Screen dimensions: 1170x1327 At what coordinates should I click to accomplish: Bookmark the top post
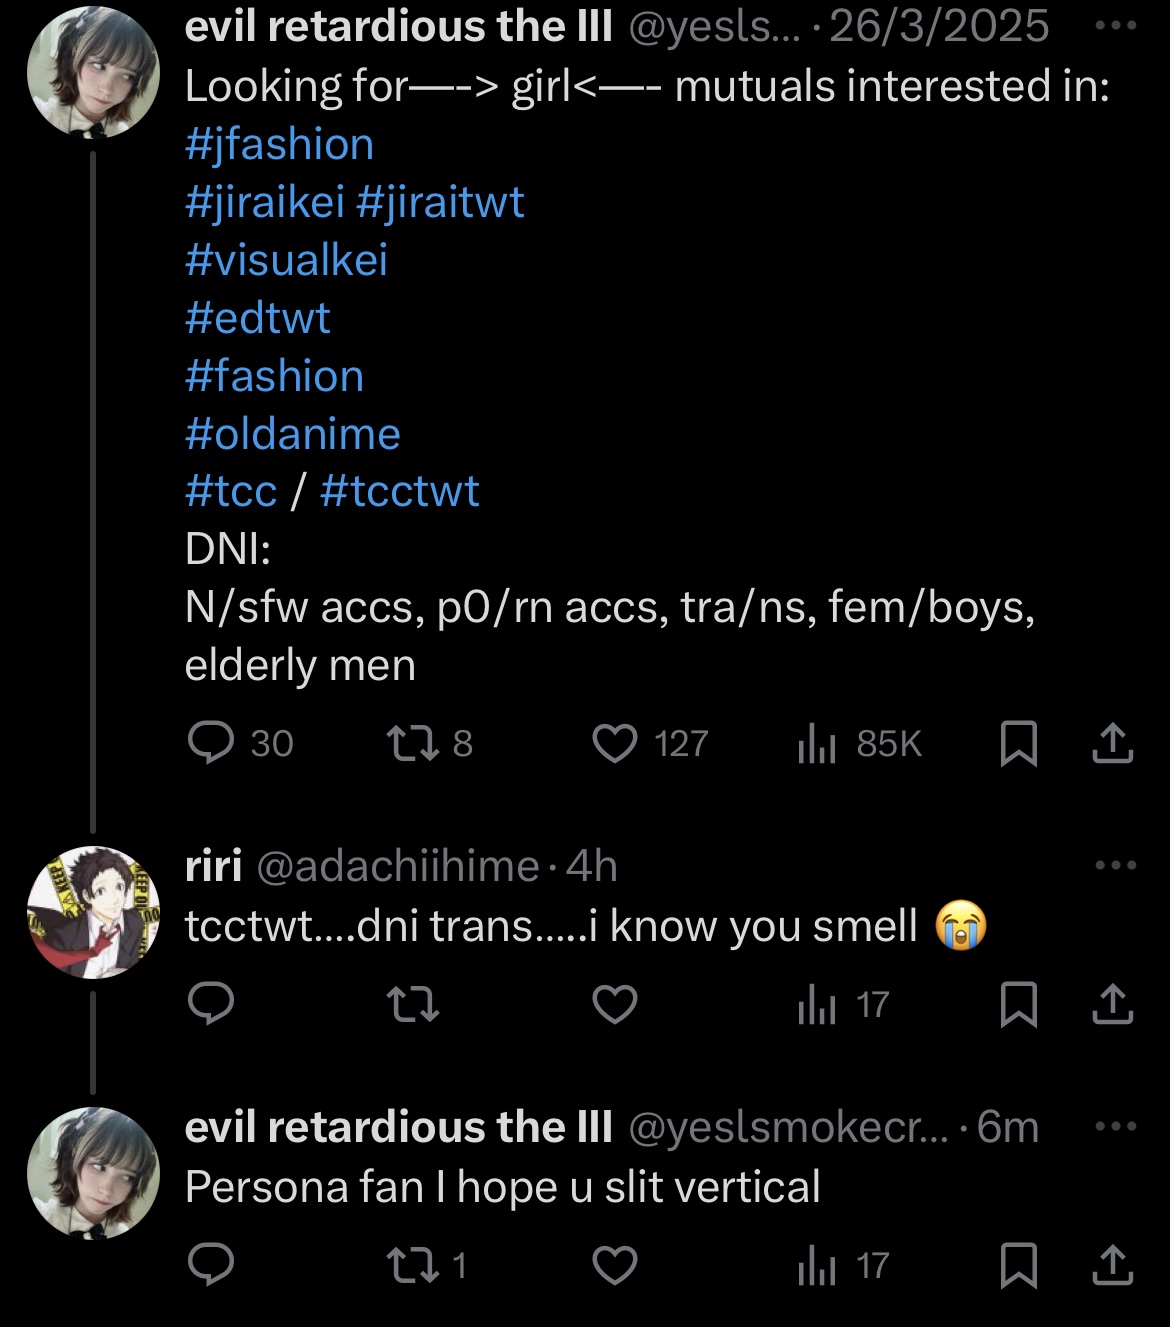click(1018, 743)
